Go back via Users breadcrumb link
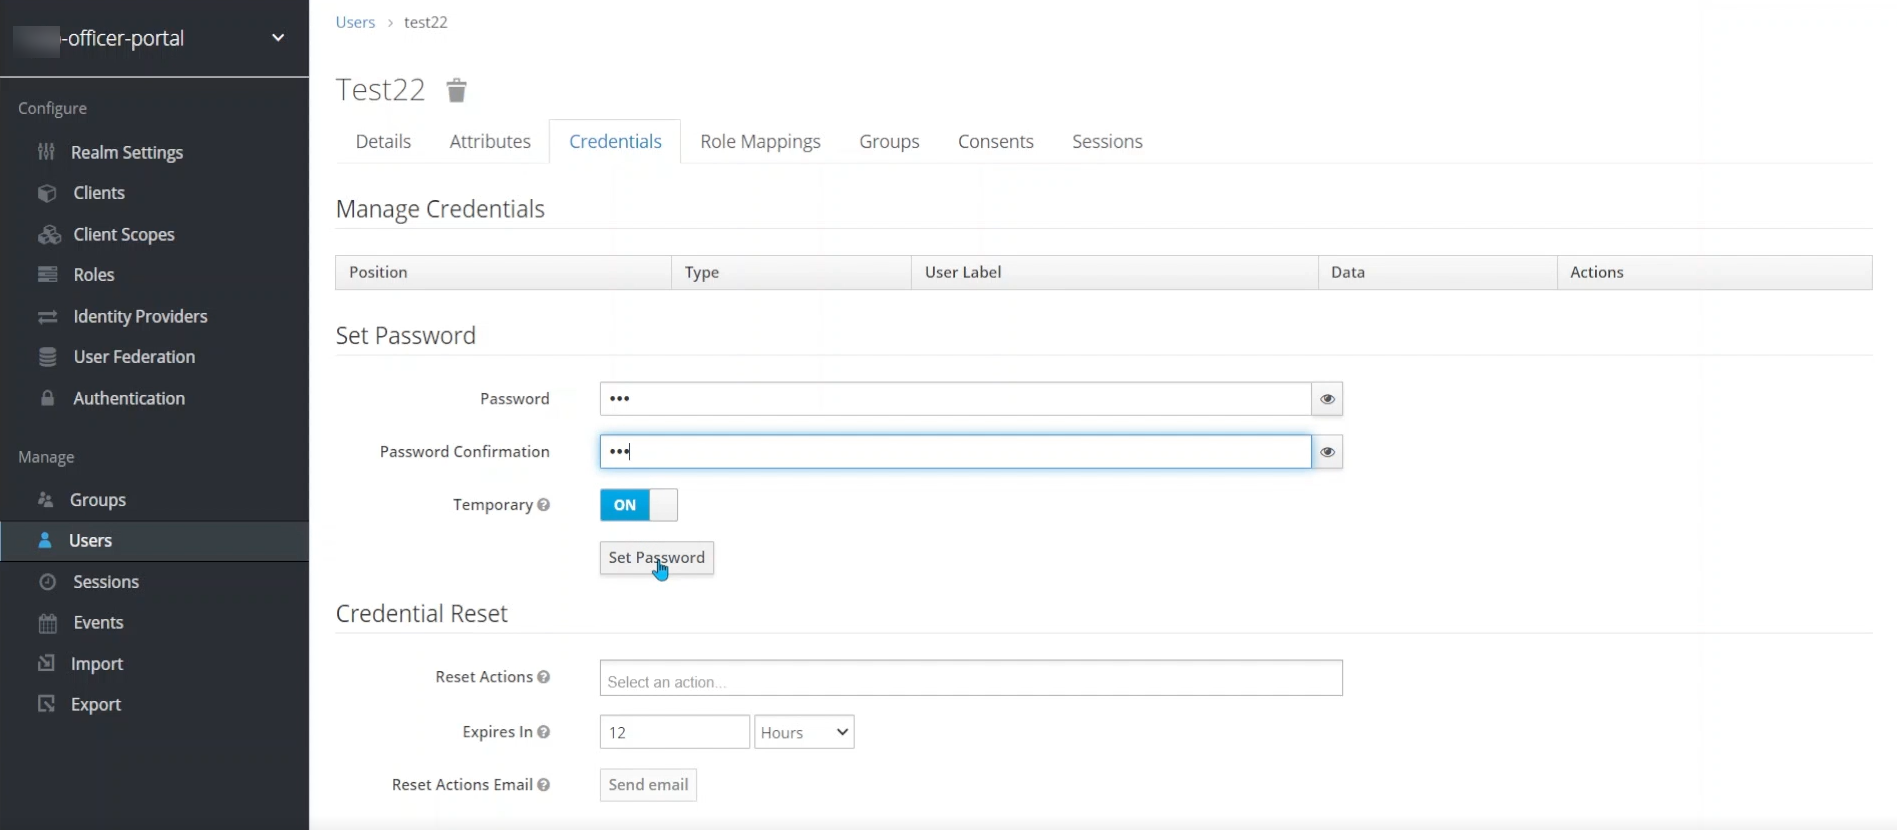1897x830 pixels. (x=355, y=22)
